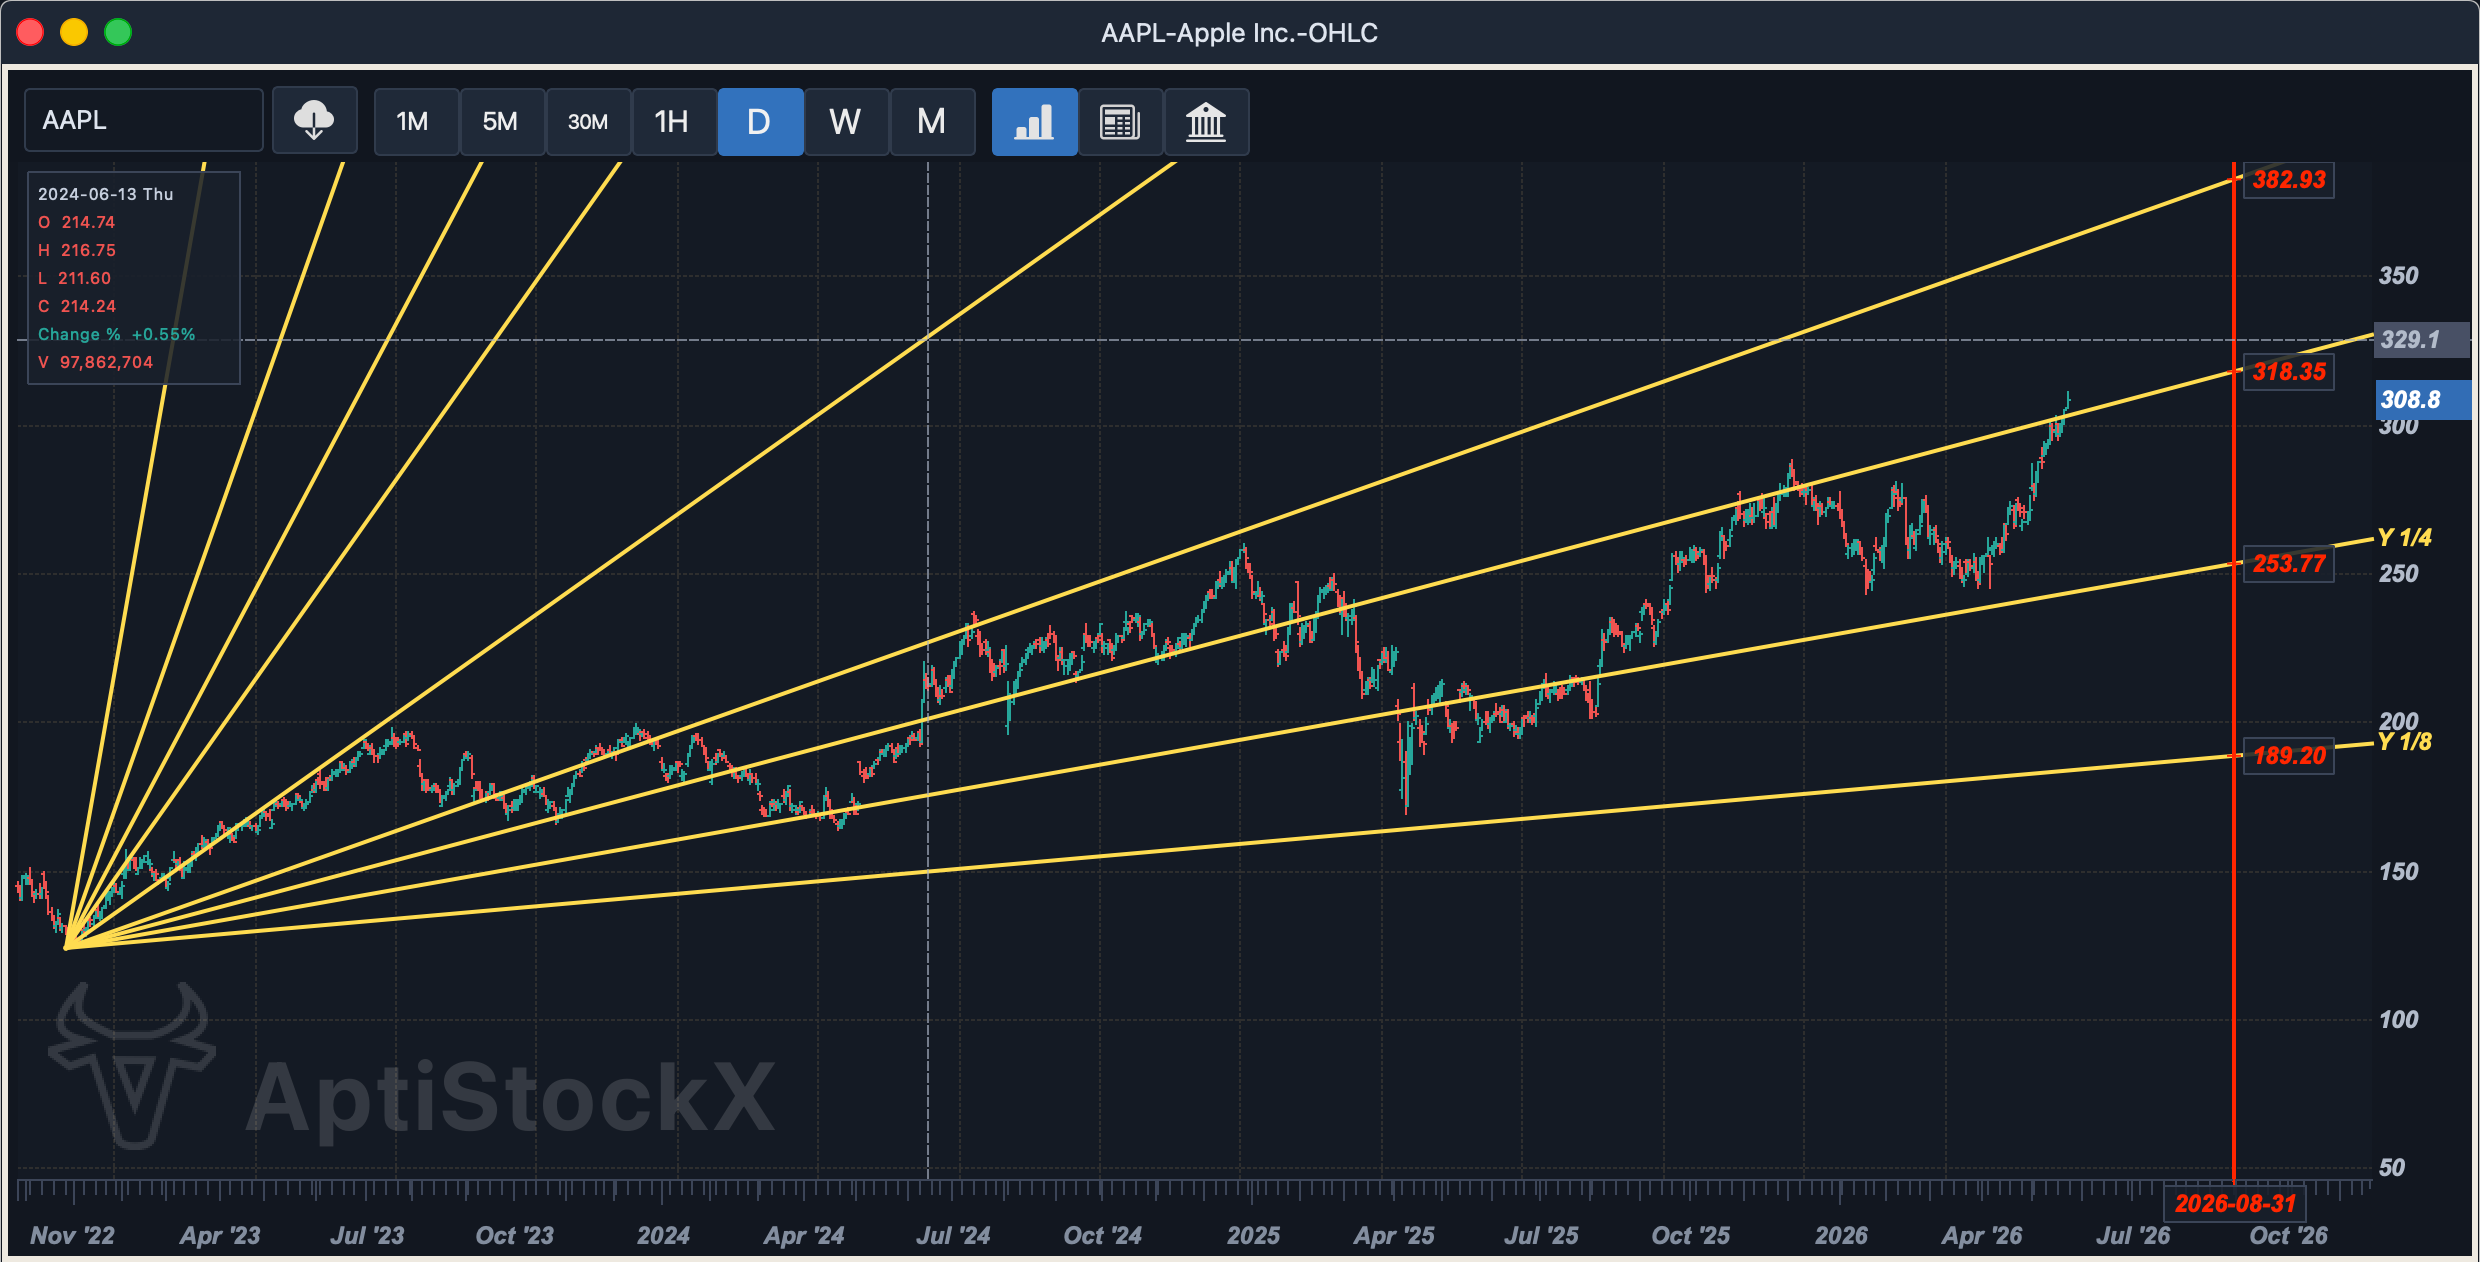2480x1262 pixels.
Task: Switch to the 30M timeframe
Action: [x=588, y=121]
